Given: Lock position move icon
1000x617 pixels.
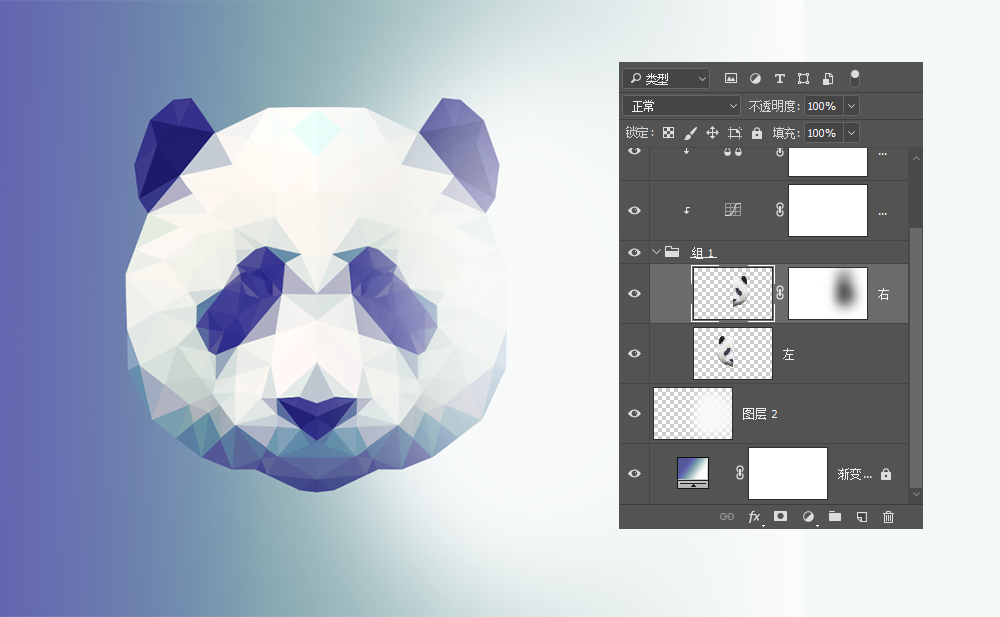Looking at the screenshot, I should click(712, 133).
